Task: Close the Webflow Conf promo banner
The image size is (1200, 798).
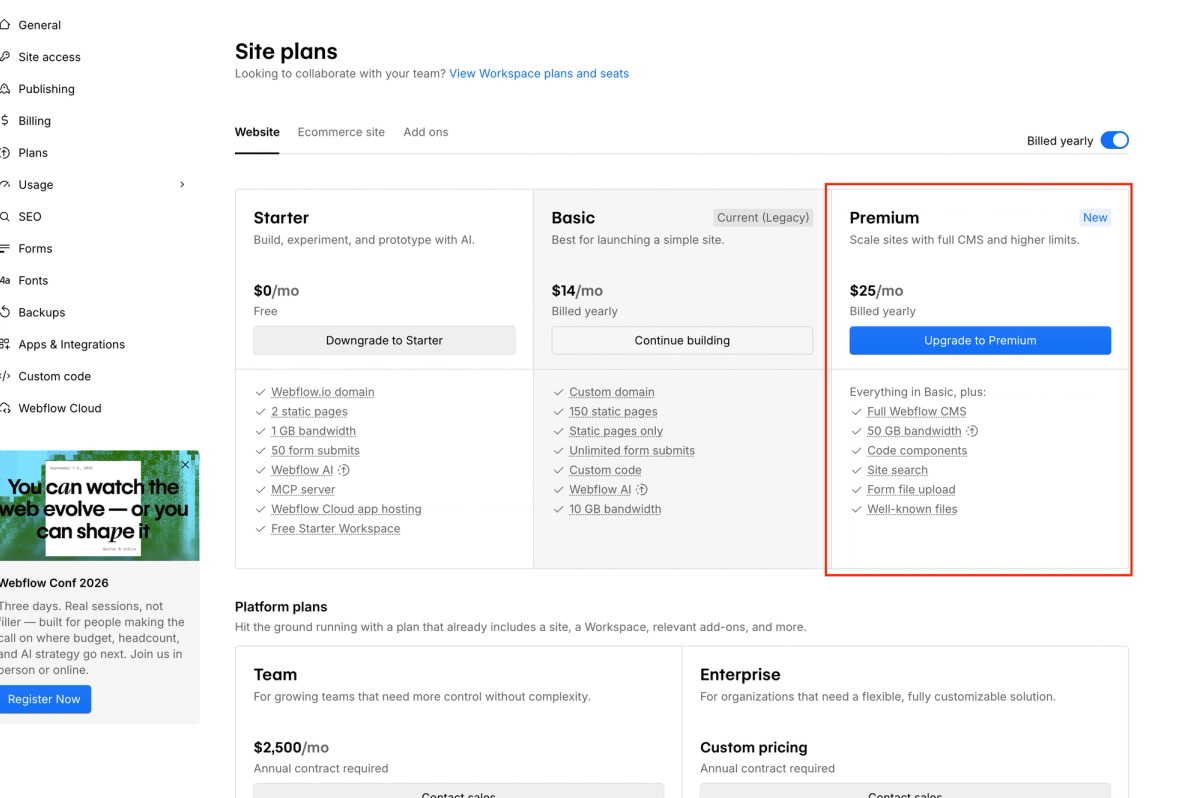Action: 185,464
